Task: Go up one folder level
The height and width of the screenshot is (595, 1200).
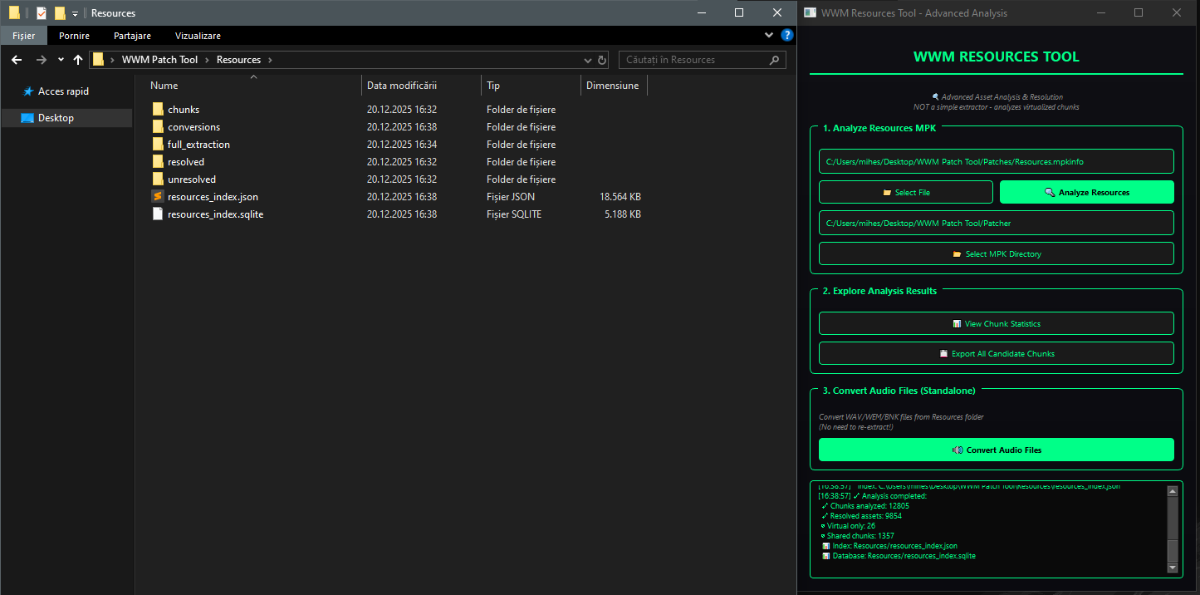Action: pos(78,60)
